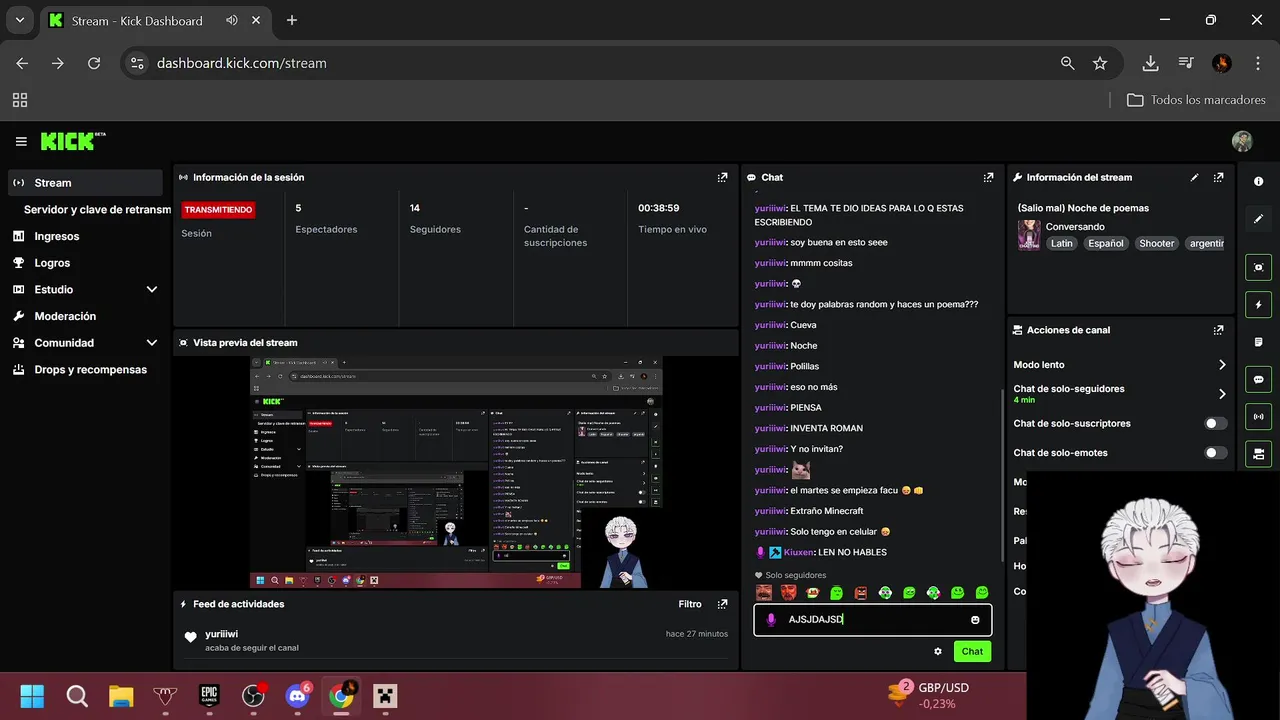The image size is (1280, 720).
Task: Edit stream info with the pencil icon
Action: coord(1194,177)
